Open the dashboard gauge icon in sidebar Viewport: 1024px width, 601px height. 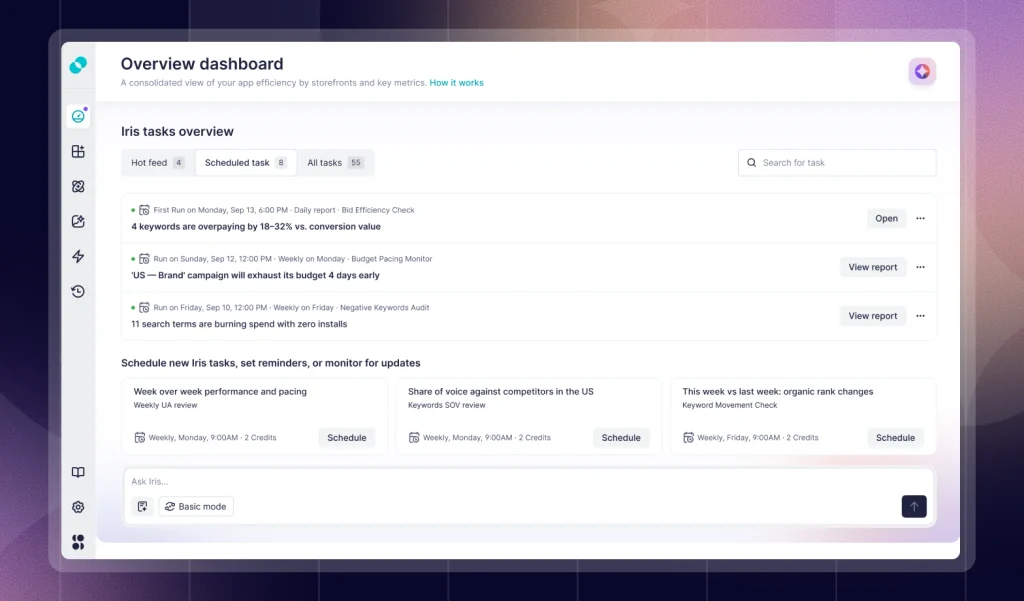coord(78,116)
